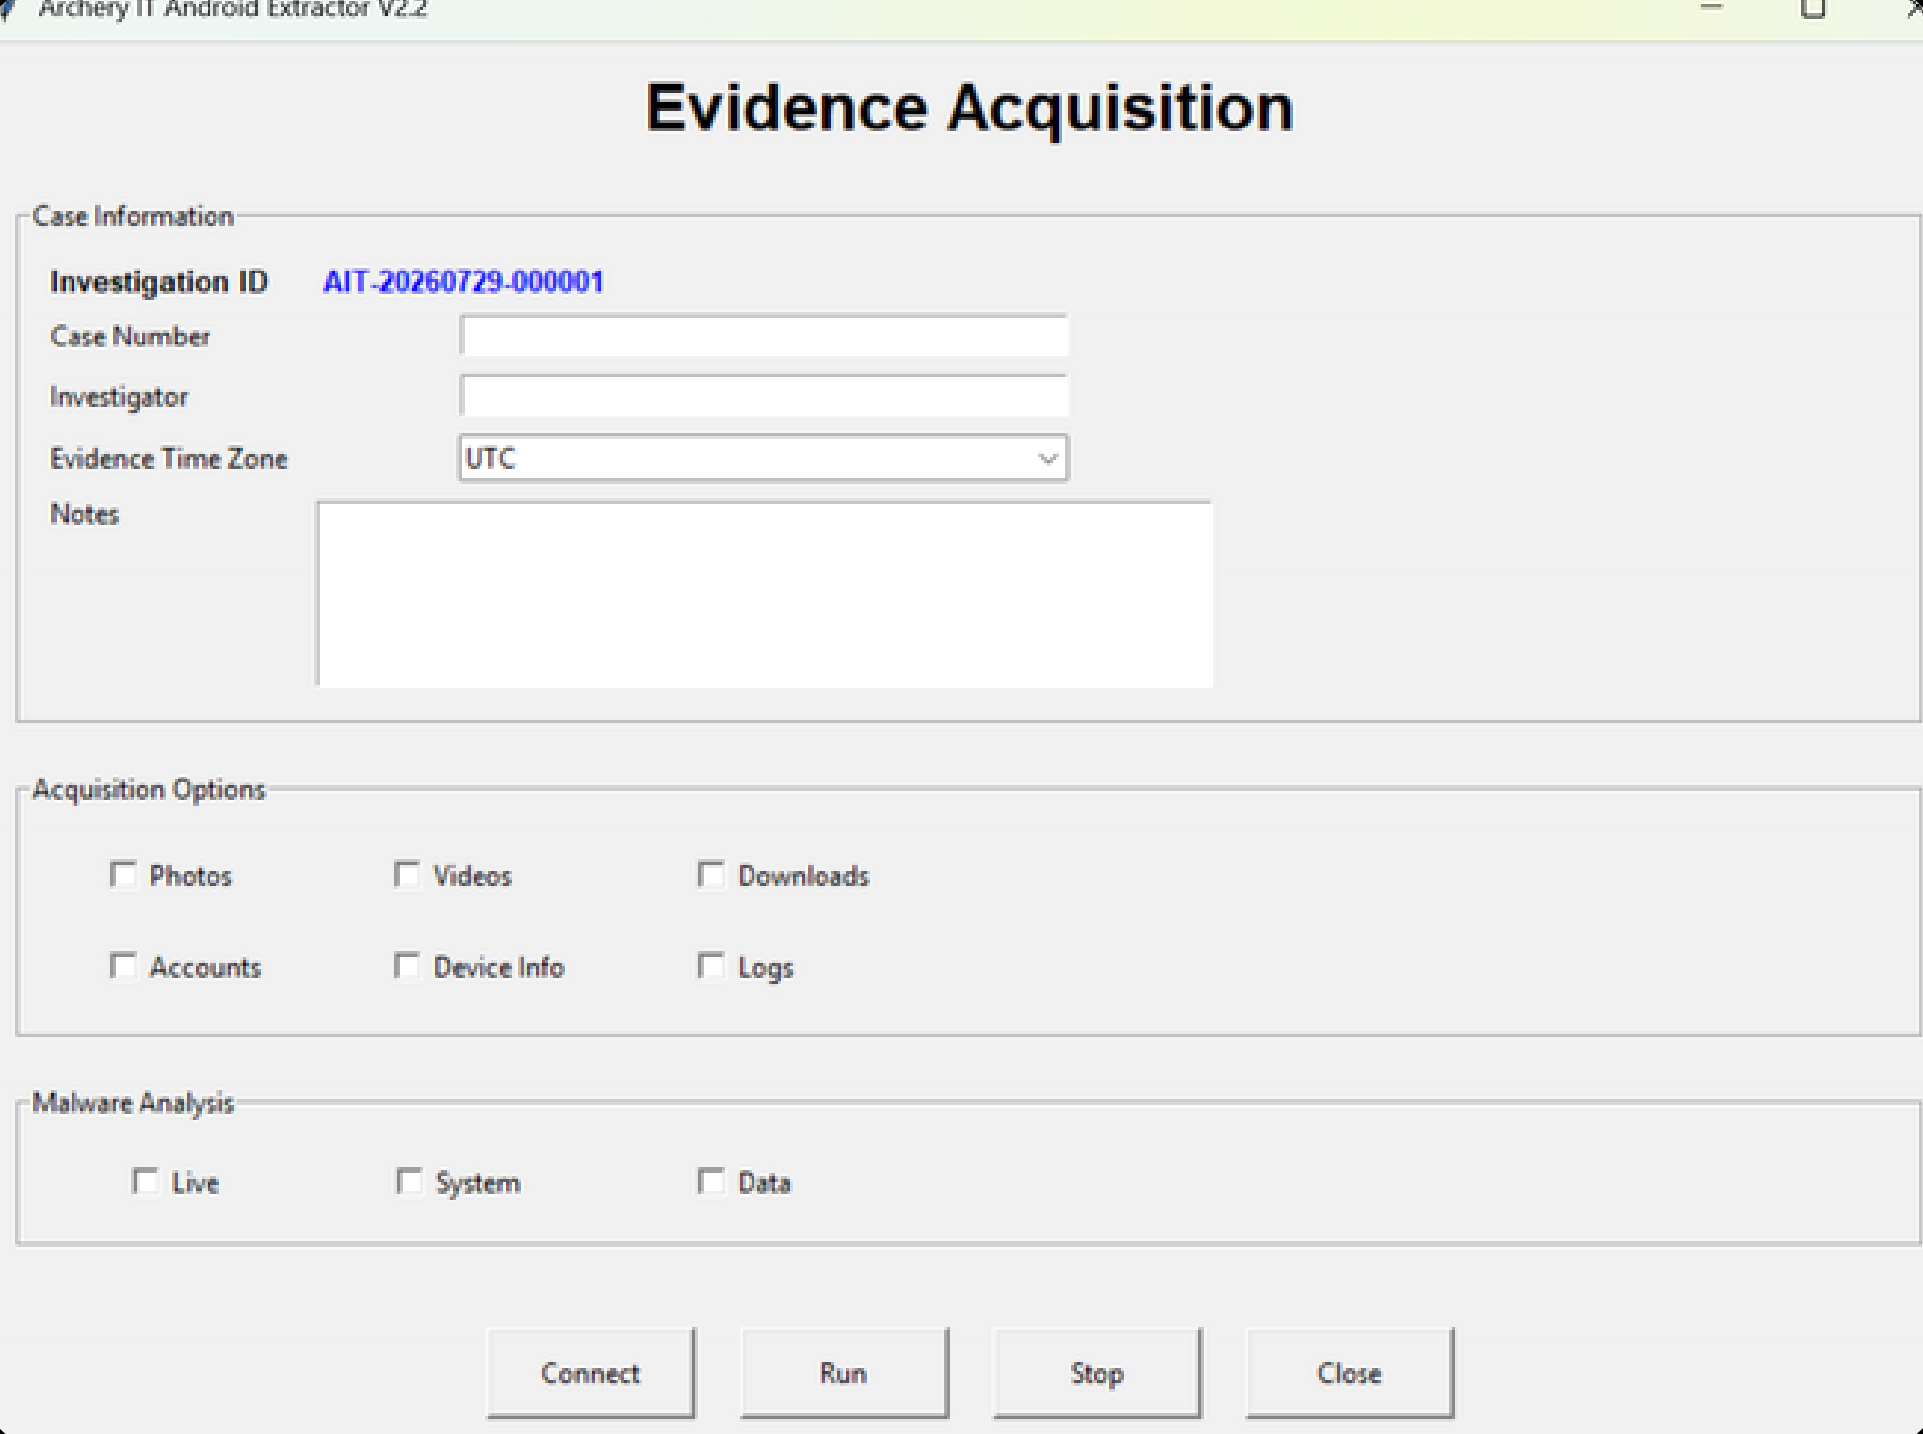Minimize the Android Extractor window
Screen dimensions: 1923x1434
1712,9
